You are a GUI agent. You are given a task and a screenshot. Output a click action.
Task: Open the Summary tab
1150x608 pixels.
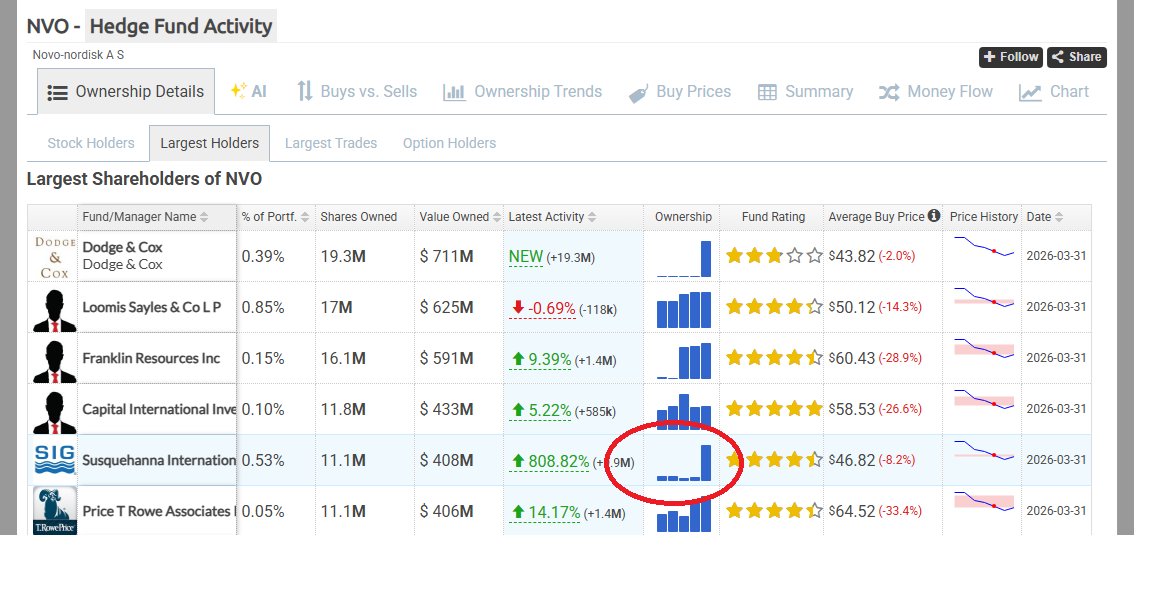805,92
